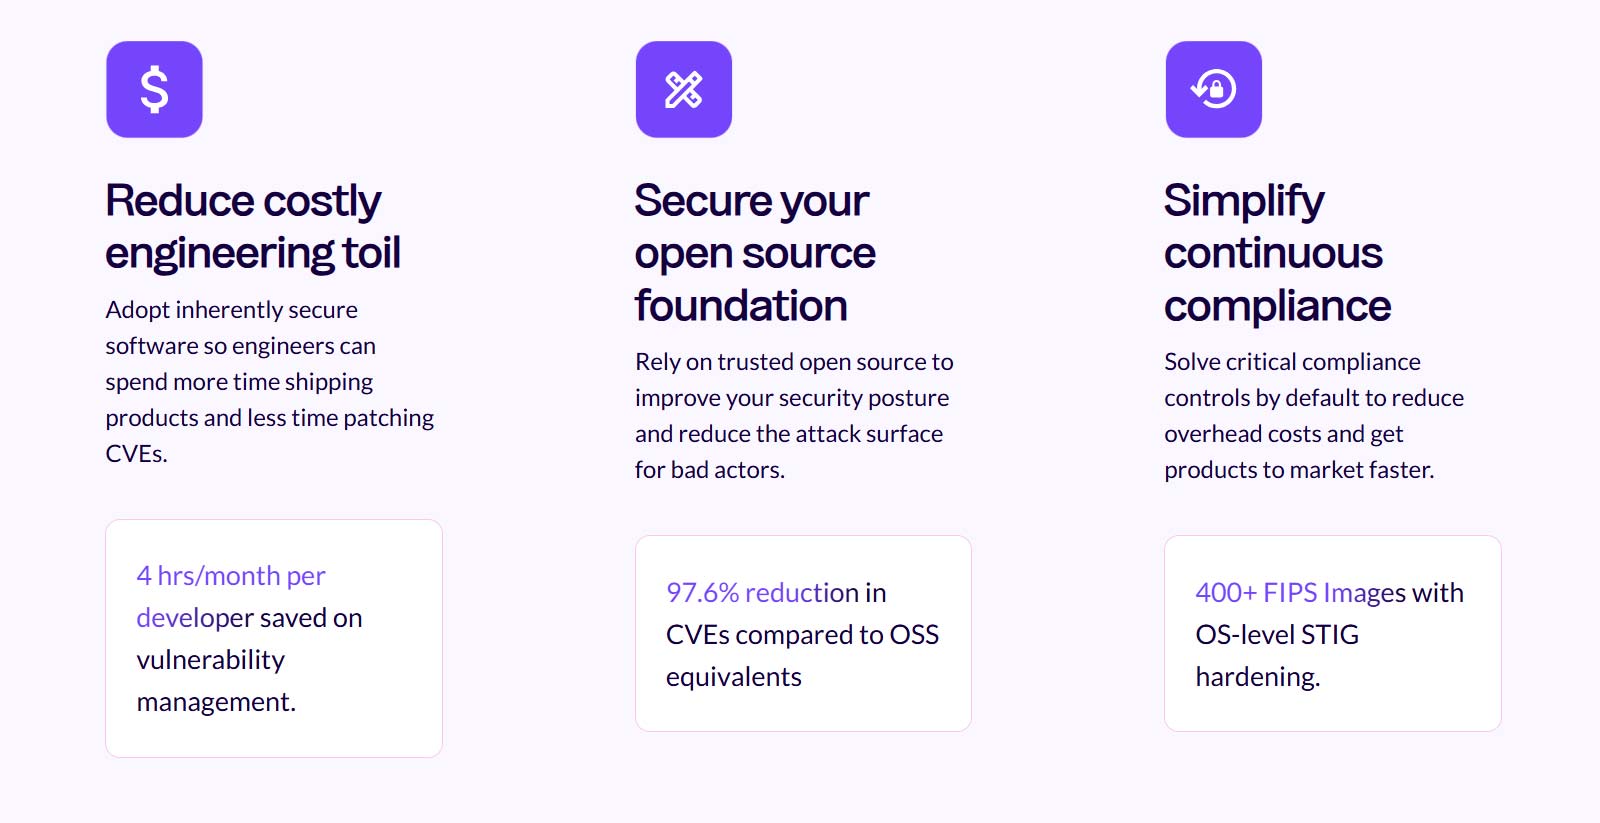Click 'CVEs.' ending the first paragraph
The image size is (1600, 823).
click(136, 454)
